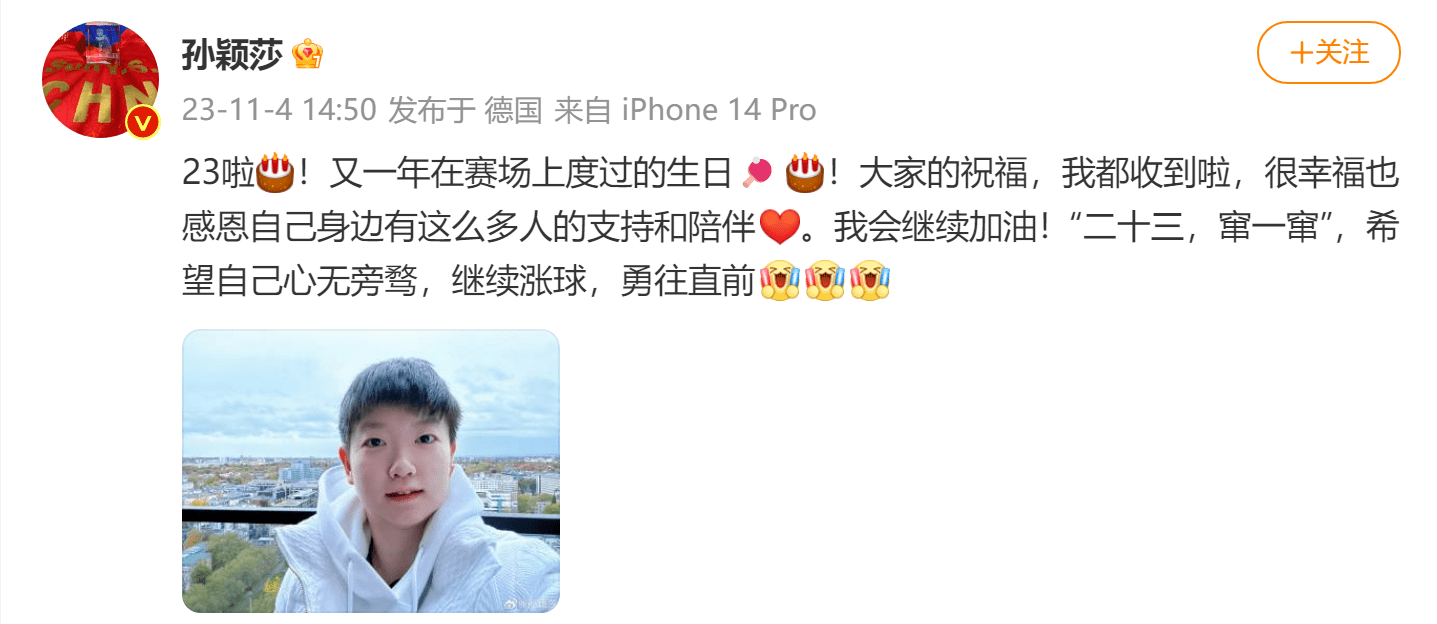
Task: Click the birthday cake emoji after 23啦
Action: coord(275,173)
